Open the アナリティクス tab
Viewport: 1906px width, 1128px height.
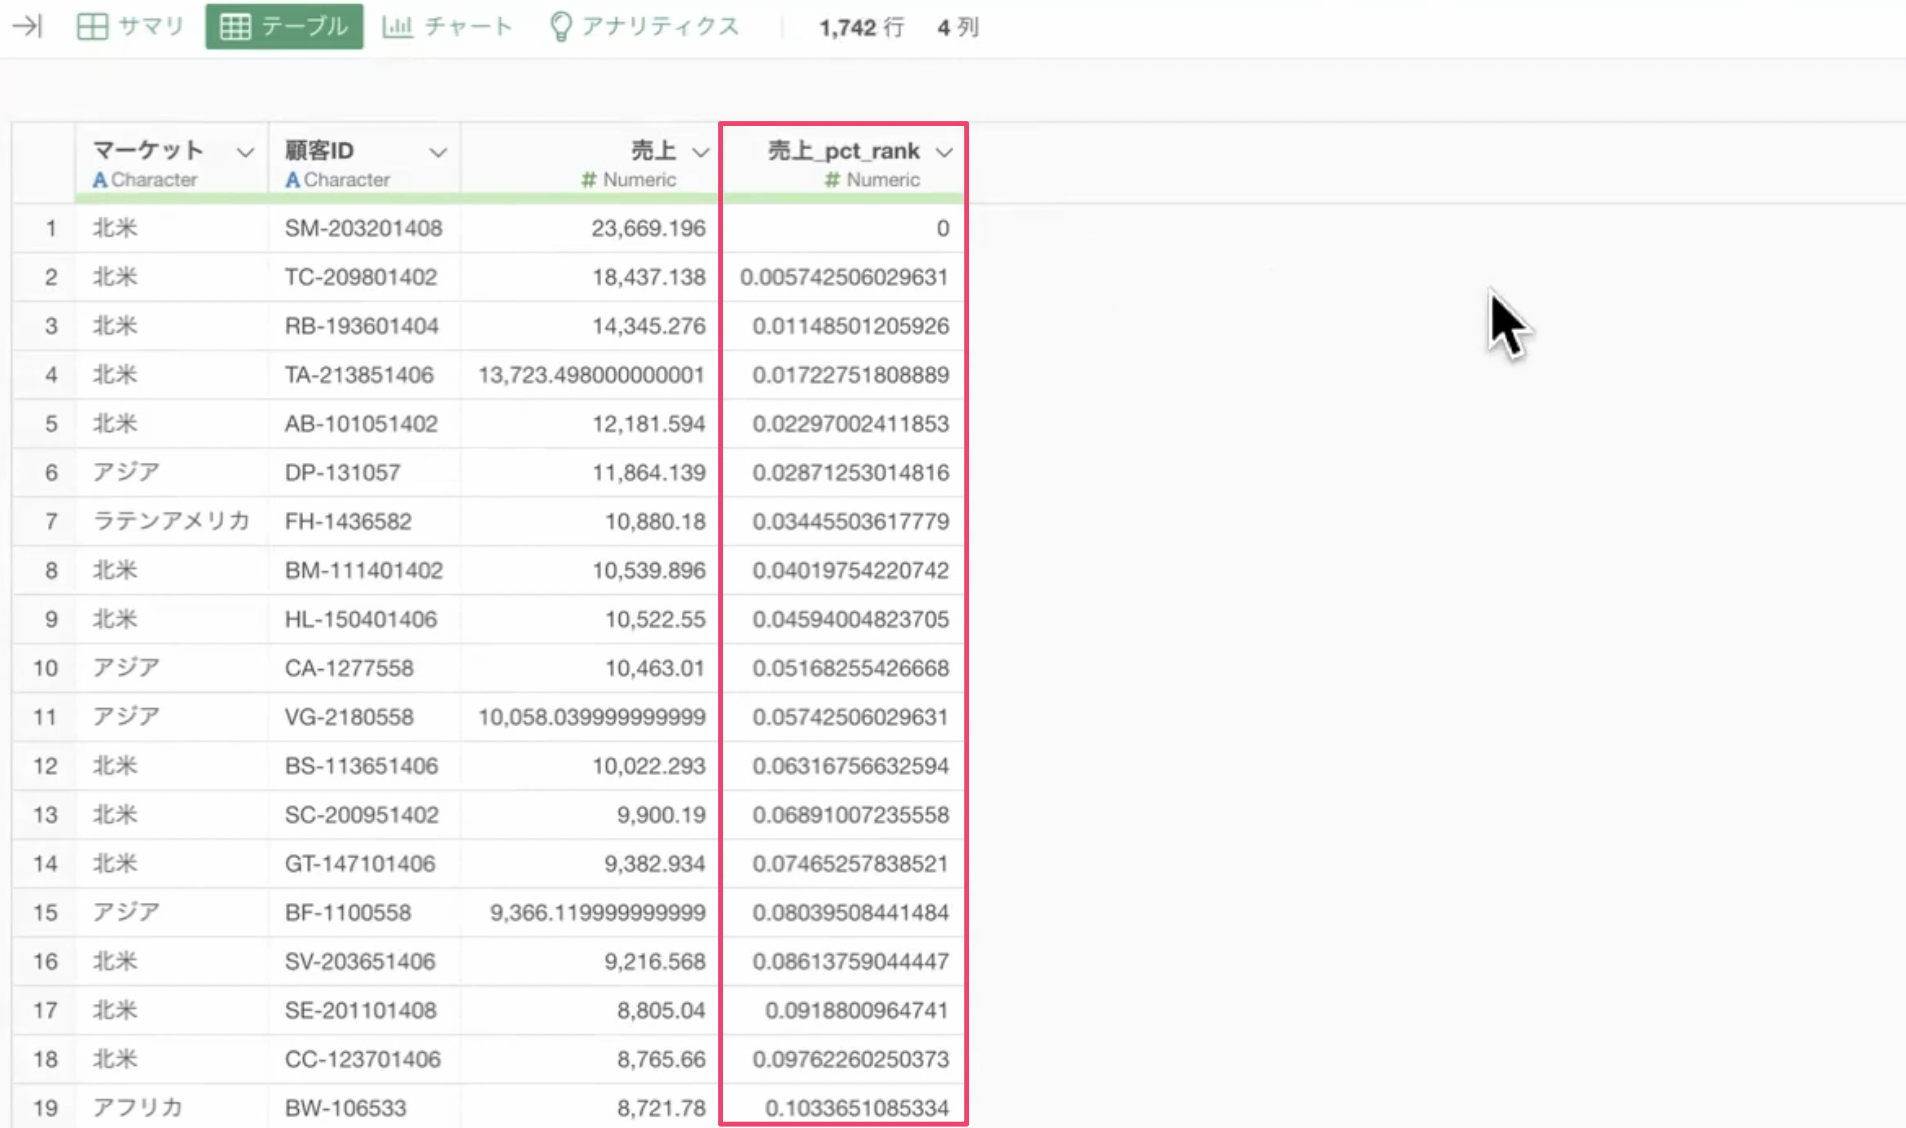pyautogui.click(x=645, y=26)
